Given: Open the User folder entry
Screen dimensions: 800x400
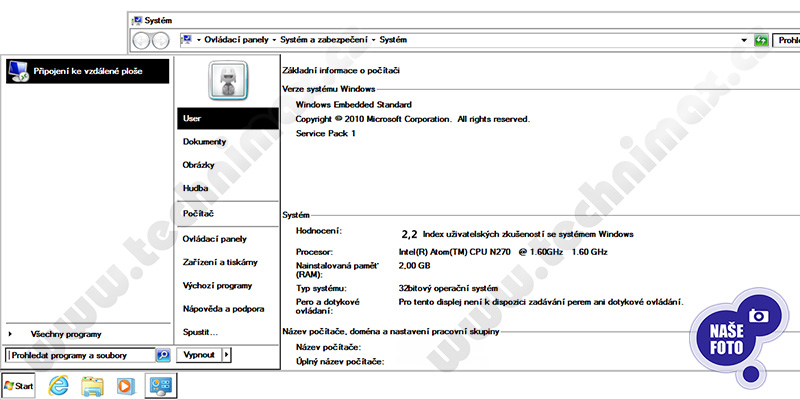Looking at the screenshot, I should pos(228,118).
